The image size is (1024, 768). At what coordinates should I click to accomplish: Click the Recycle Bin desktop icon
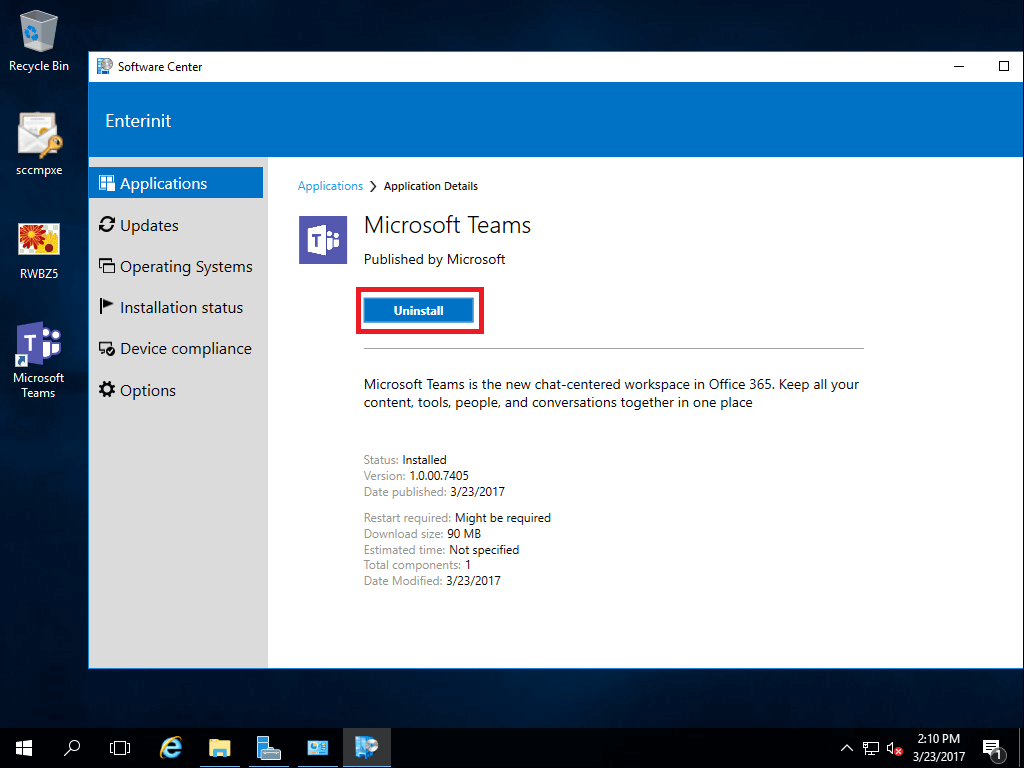pos(39,39)
